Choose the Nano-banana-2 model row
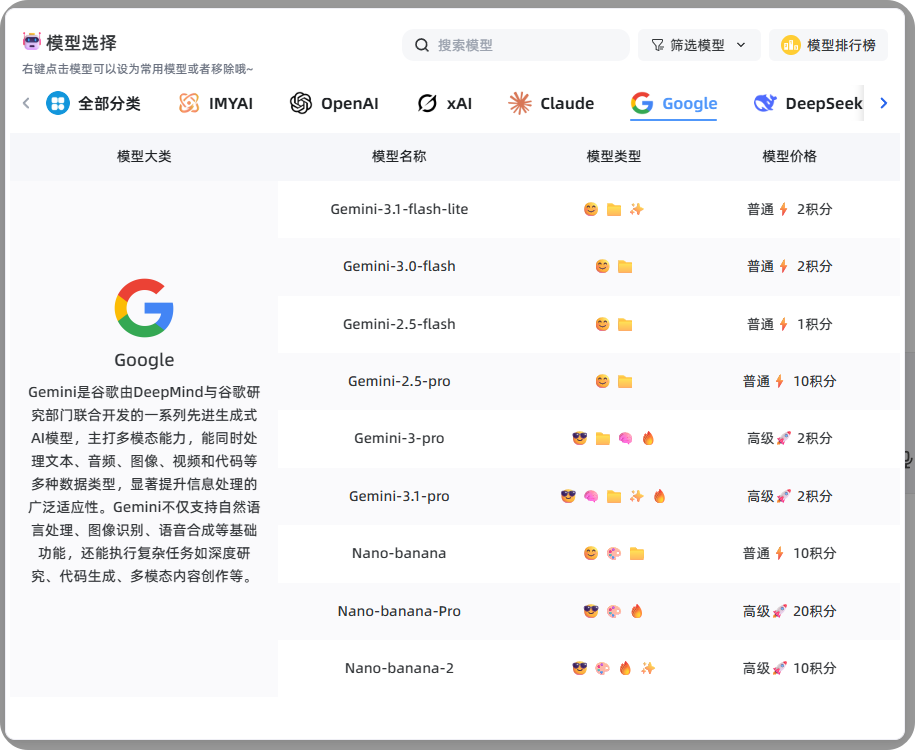 399,668
